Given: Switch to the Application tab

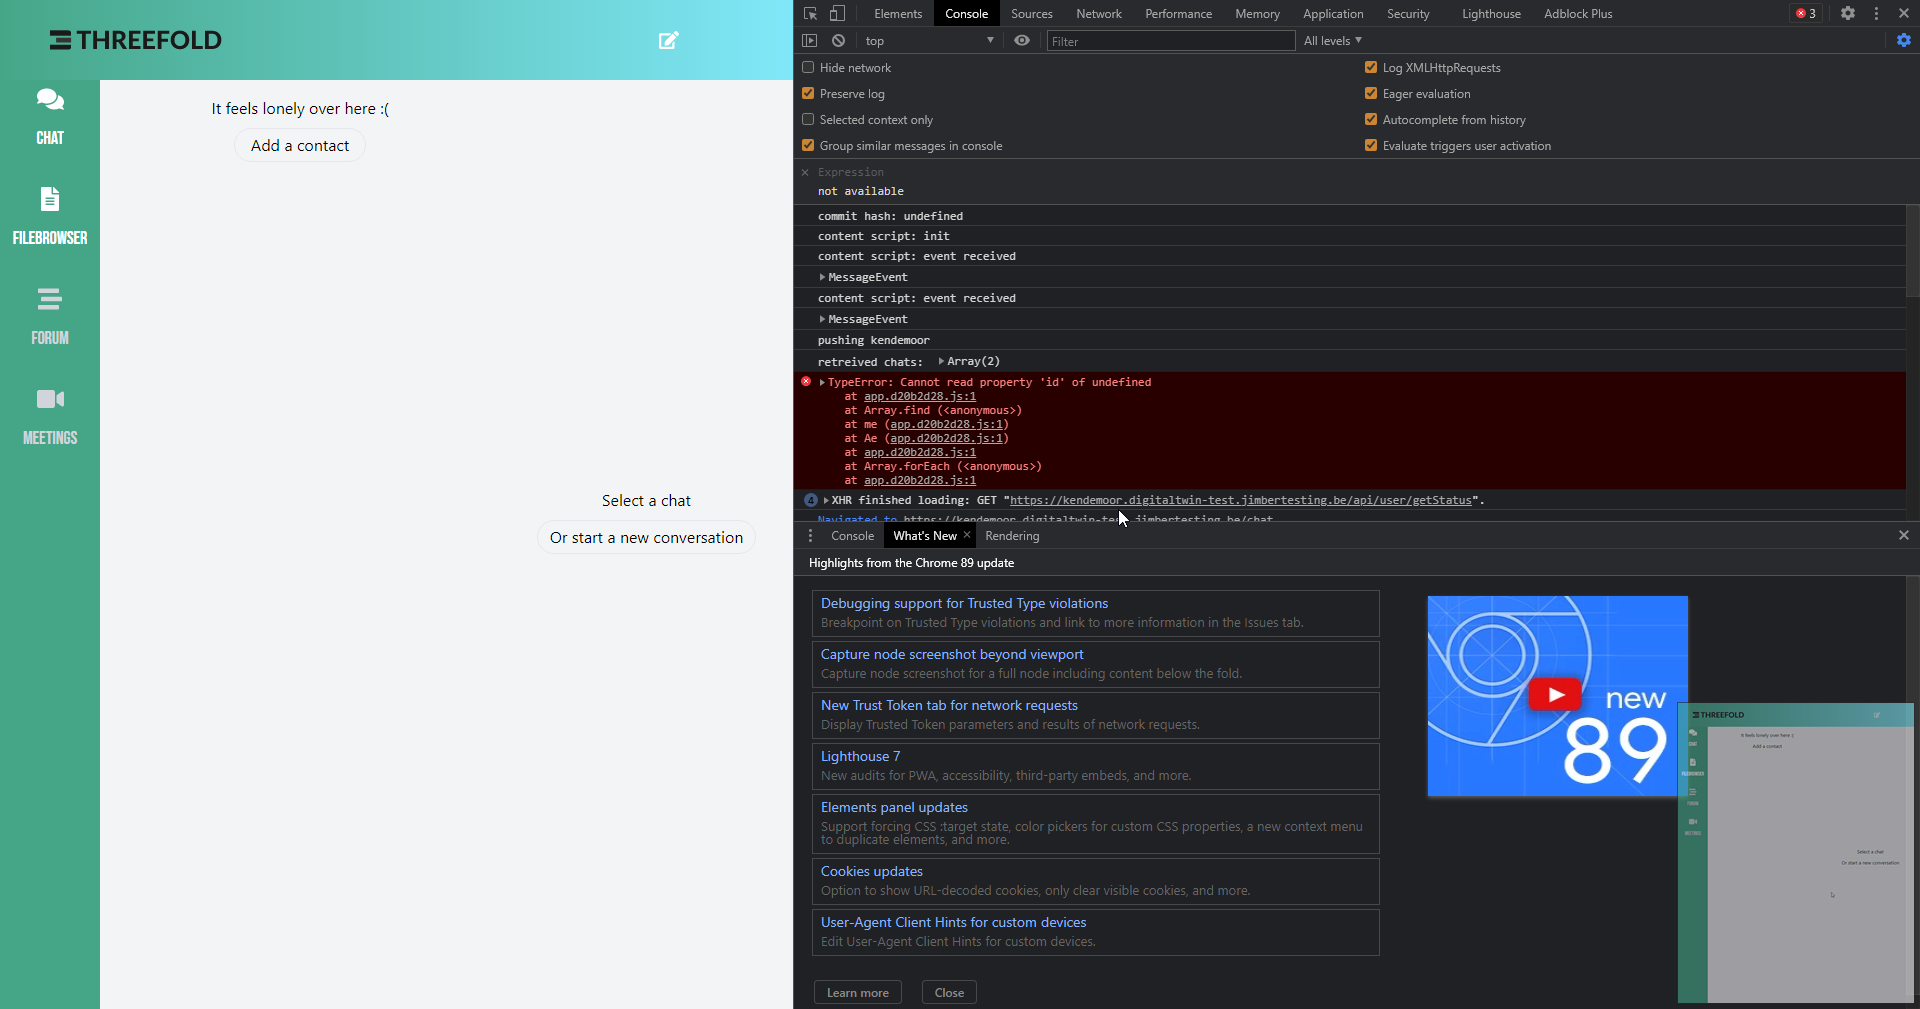Looking at the screenshot, I should (1333, 13).
